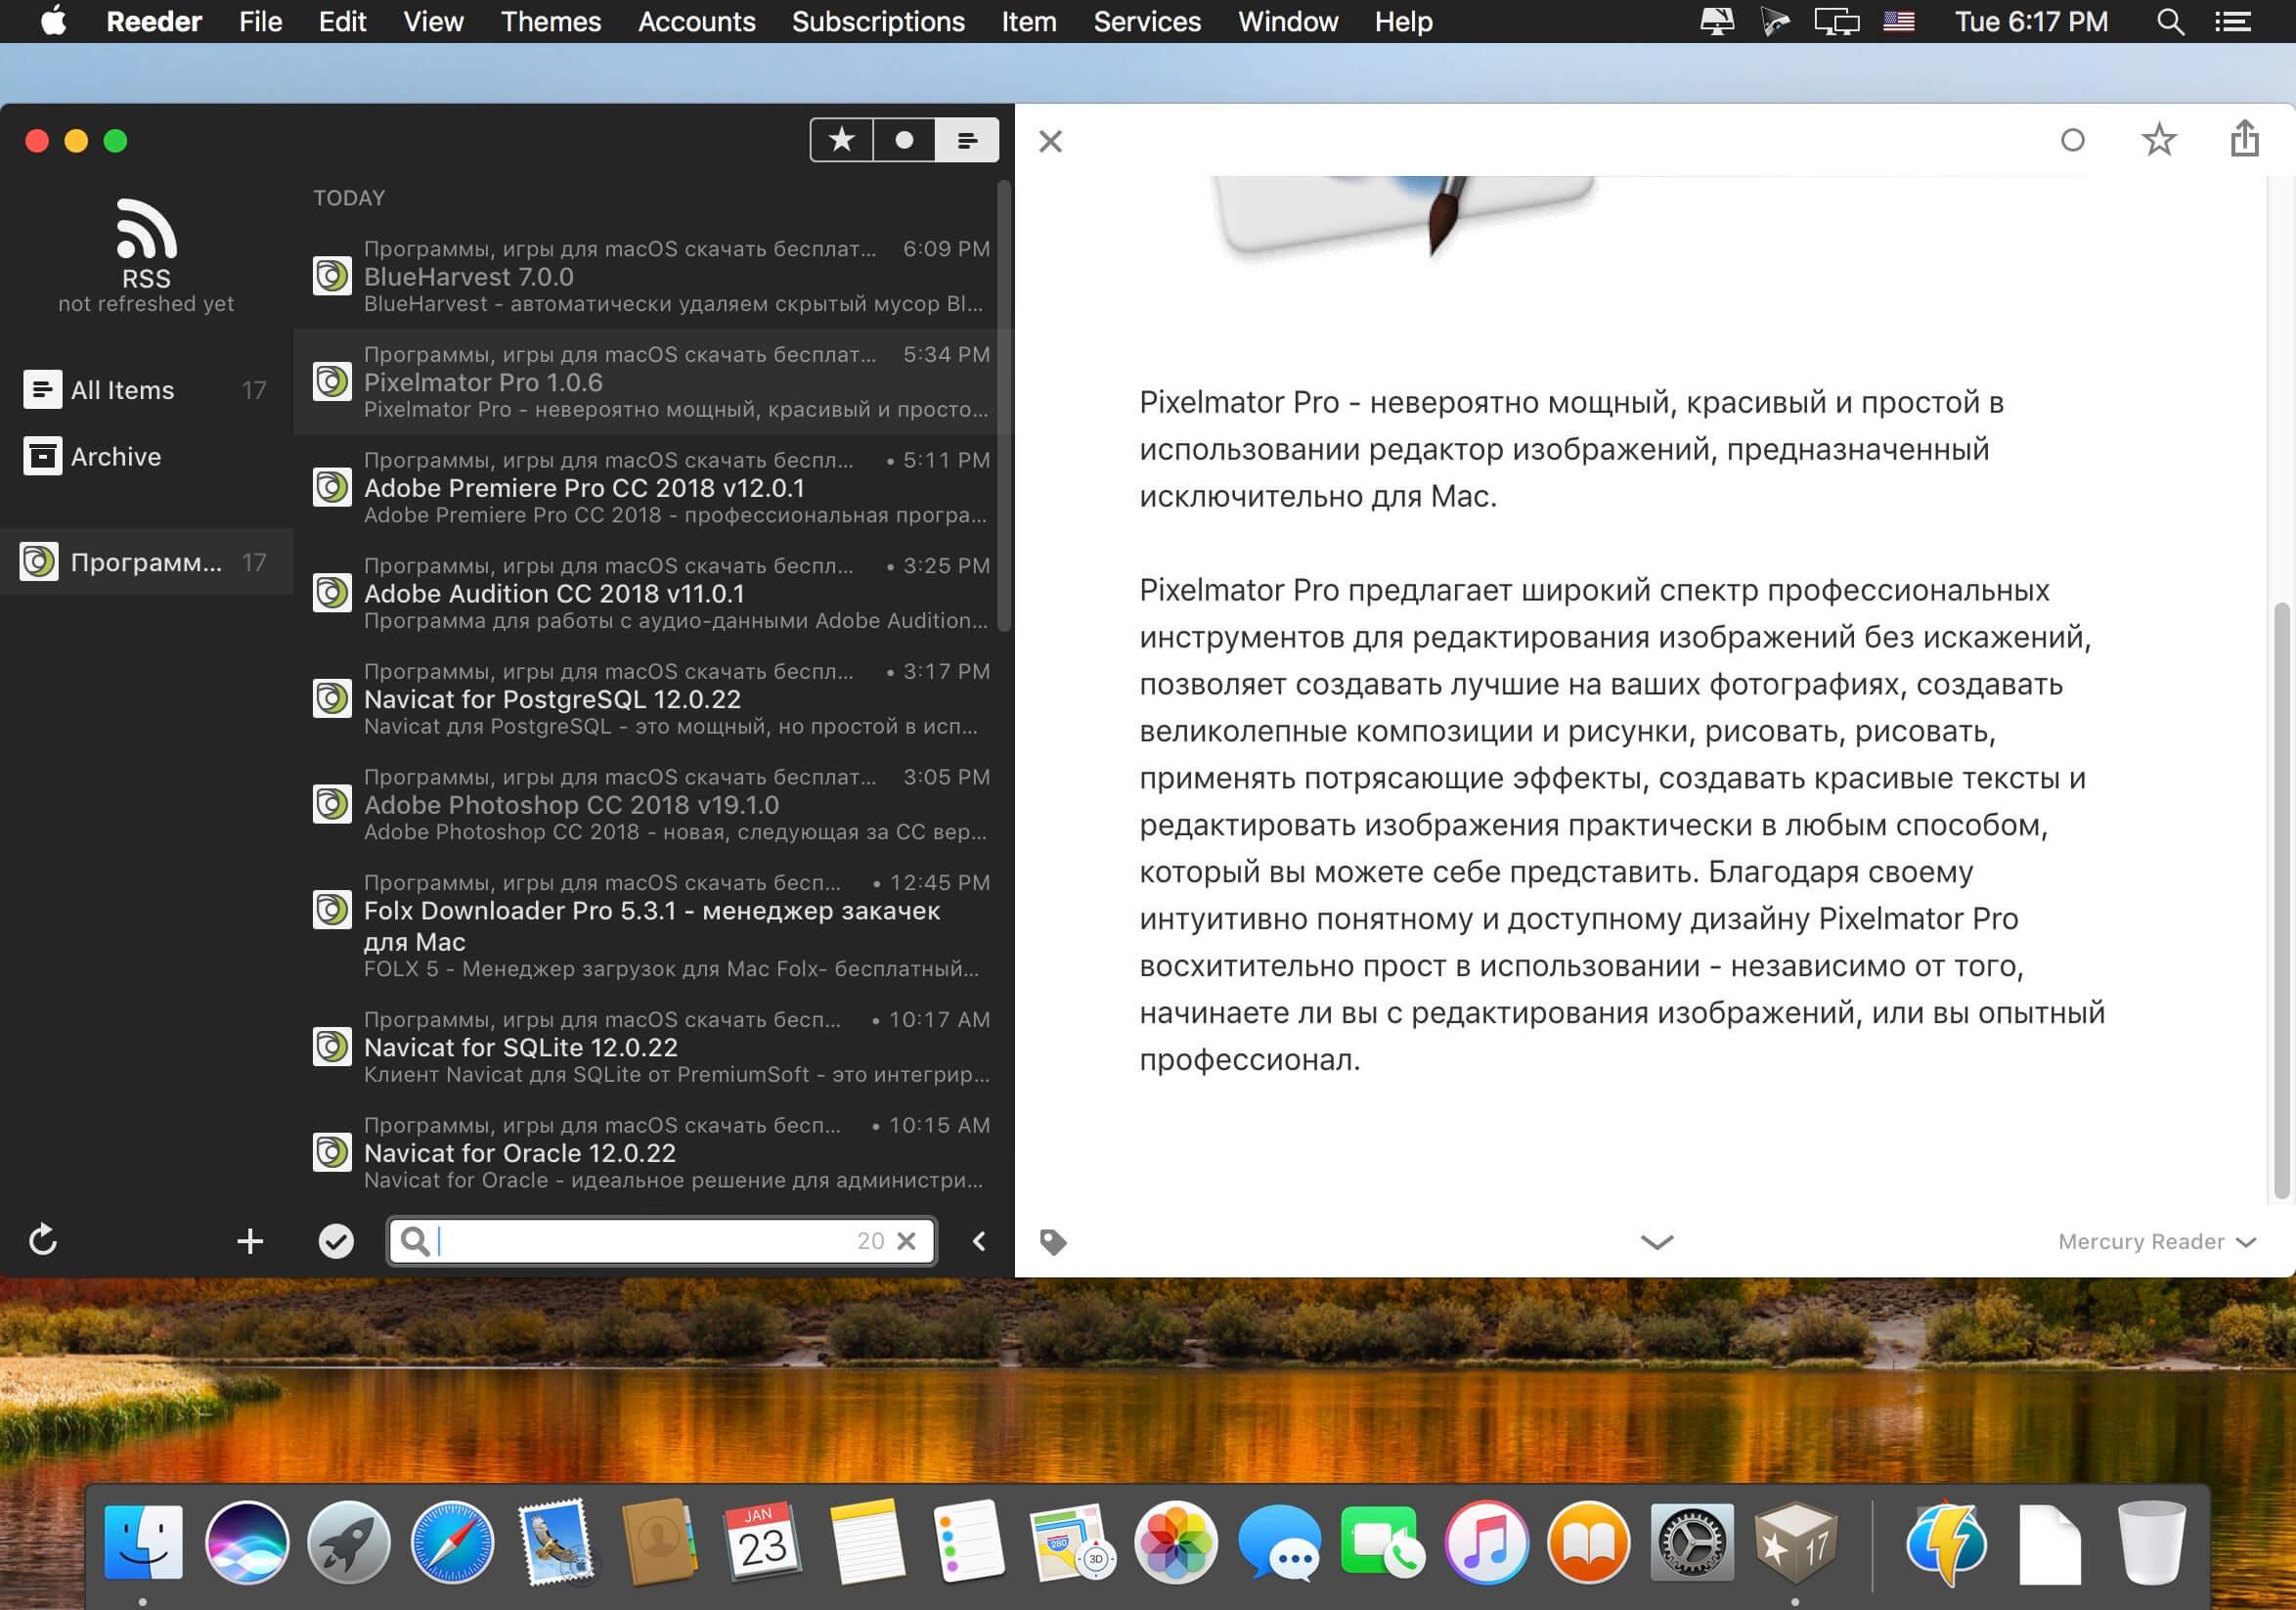Viewport: 2296px width, 1610px height.
Task: Clear the search field
Action: pos(907,1241)
